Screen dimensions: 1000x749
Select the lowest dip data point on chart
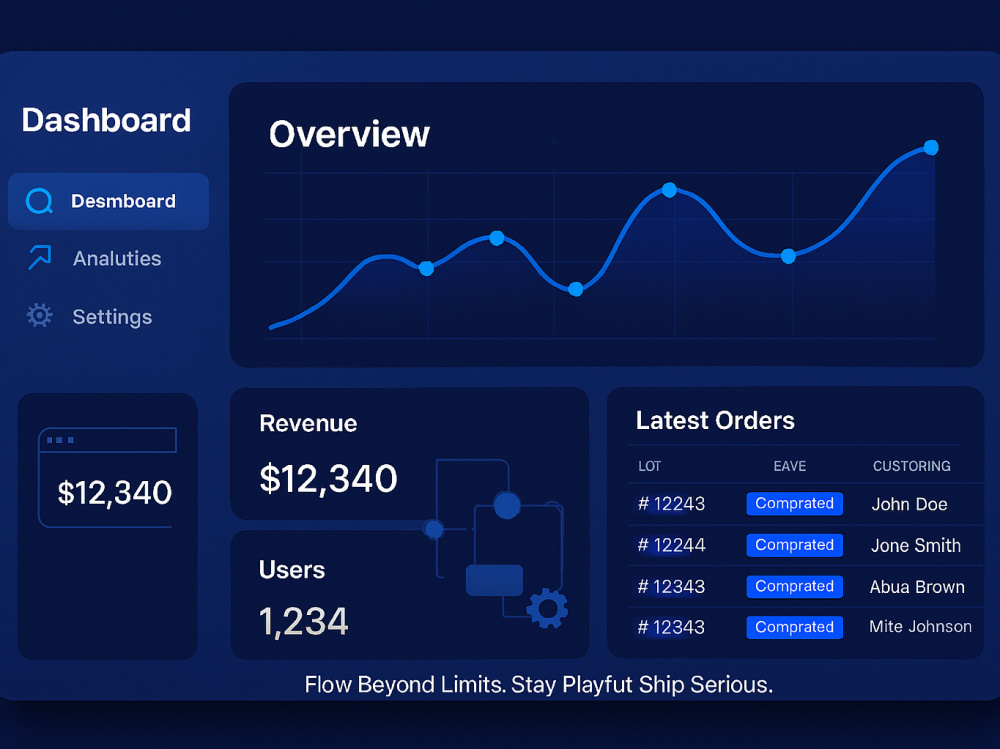pos(575,289)
